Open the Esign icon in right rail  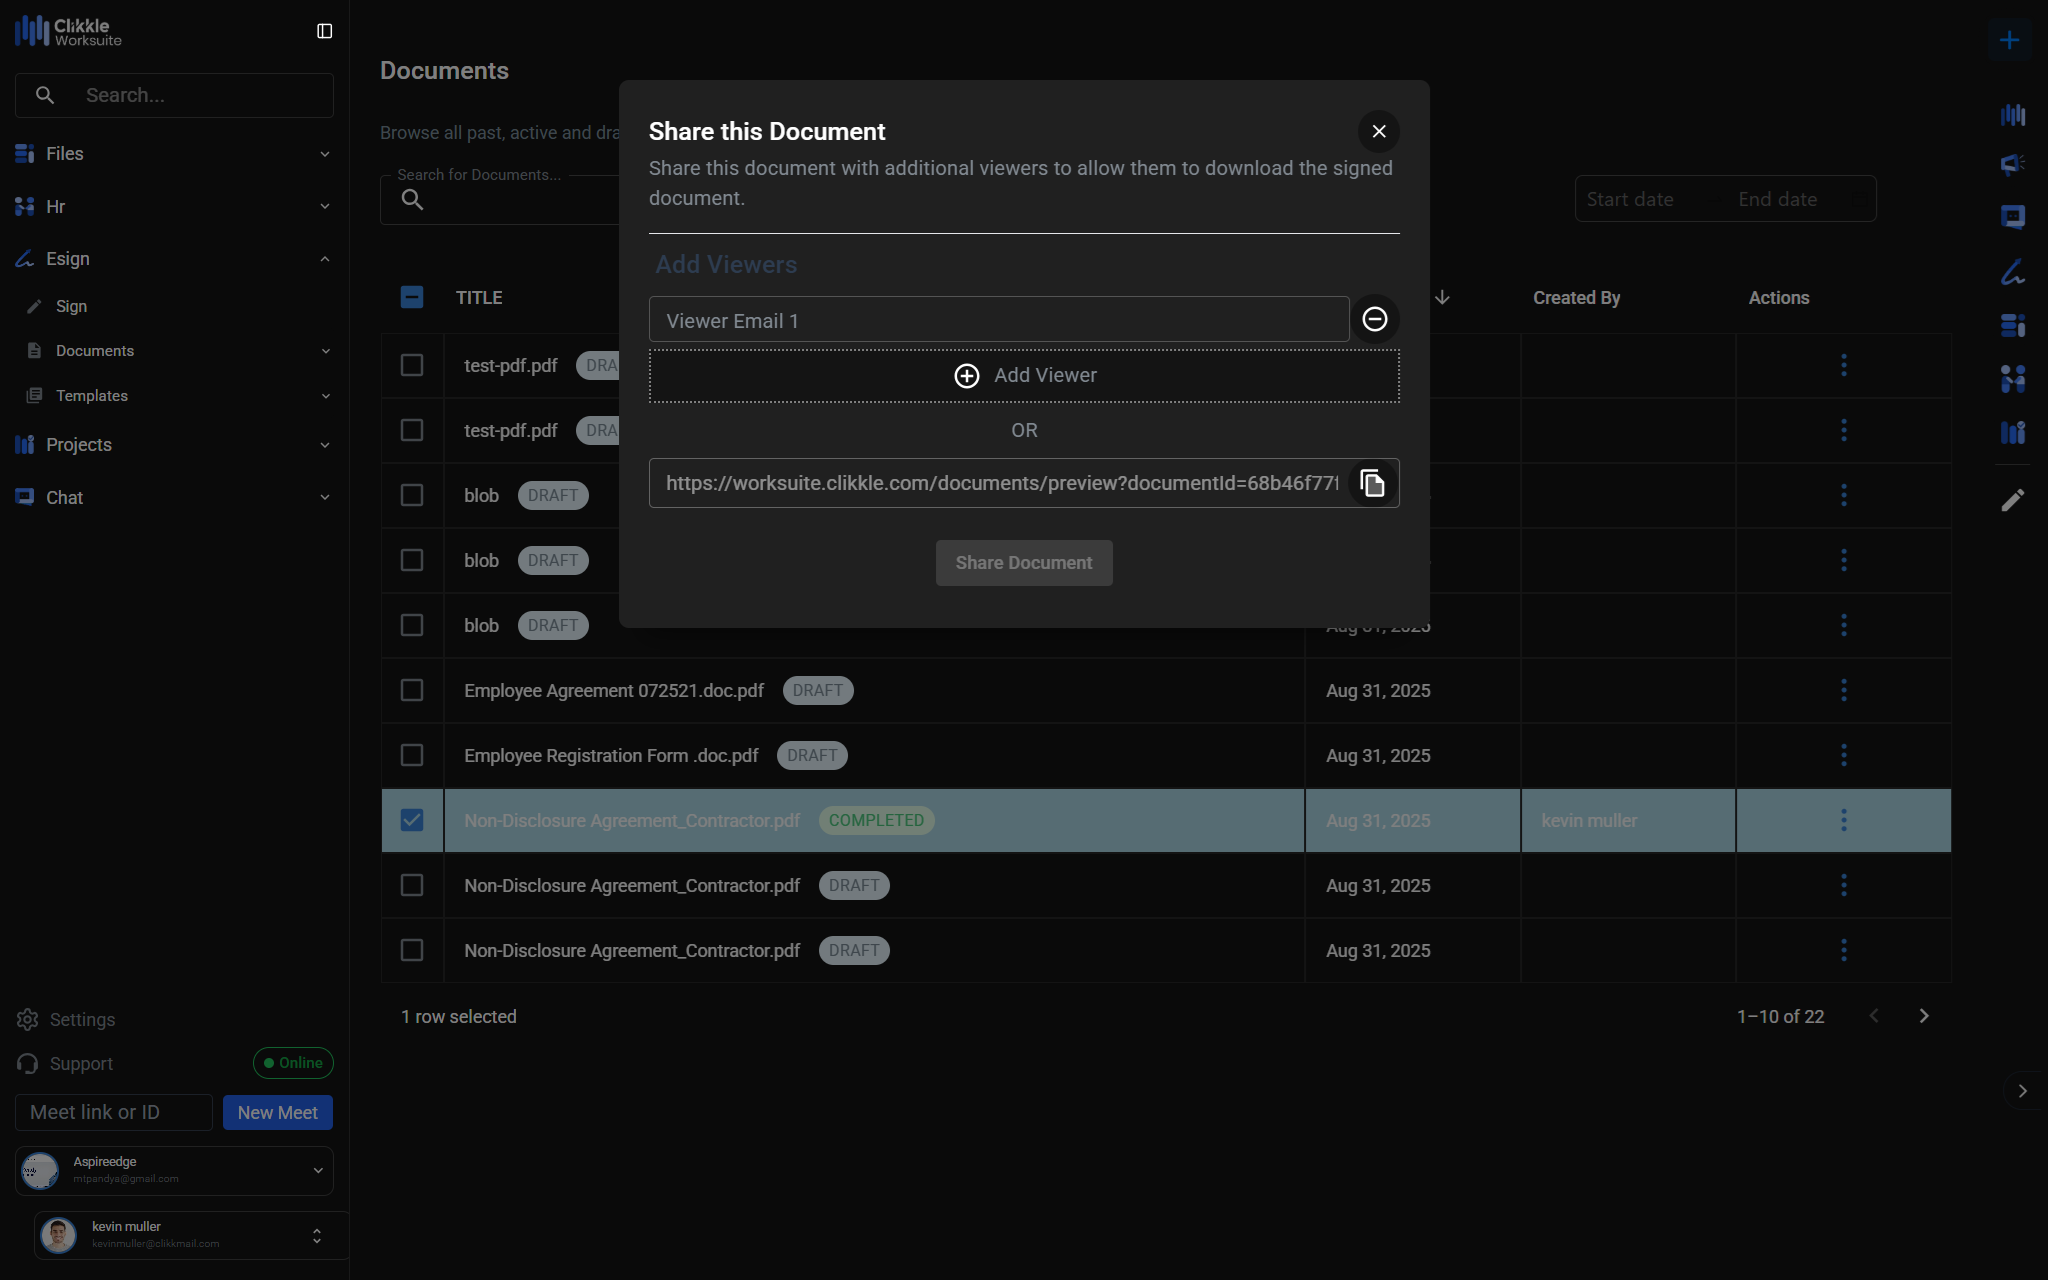point(2012,272)
